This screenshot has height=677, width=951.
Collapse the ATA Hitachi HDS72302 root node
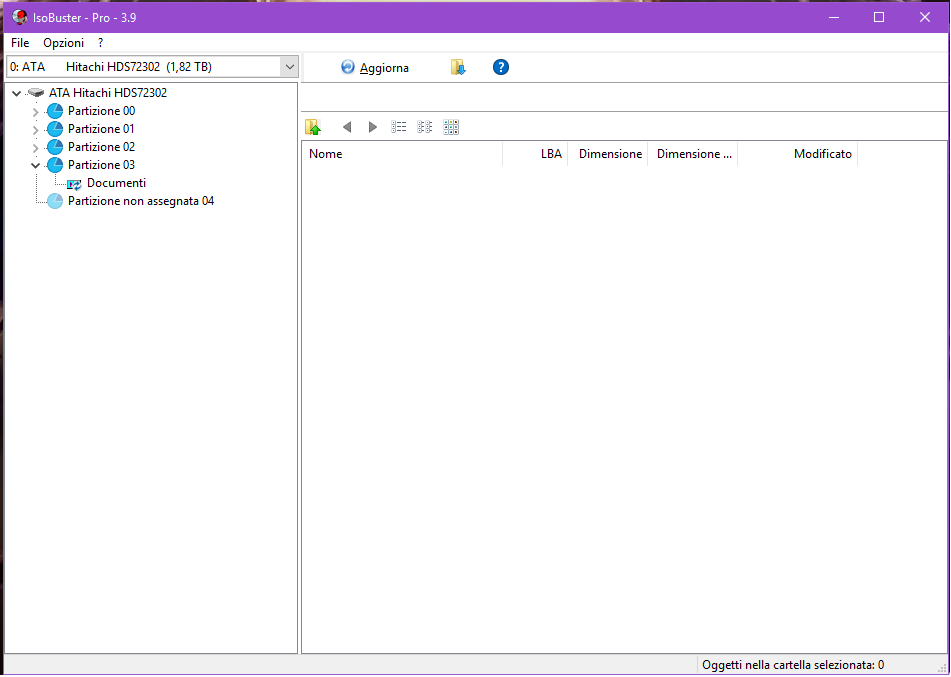[x=17, y=94]
